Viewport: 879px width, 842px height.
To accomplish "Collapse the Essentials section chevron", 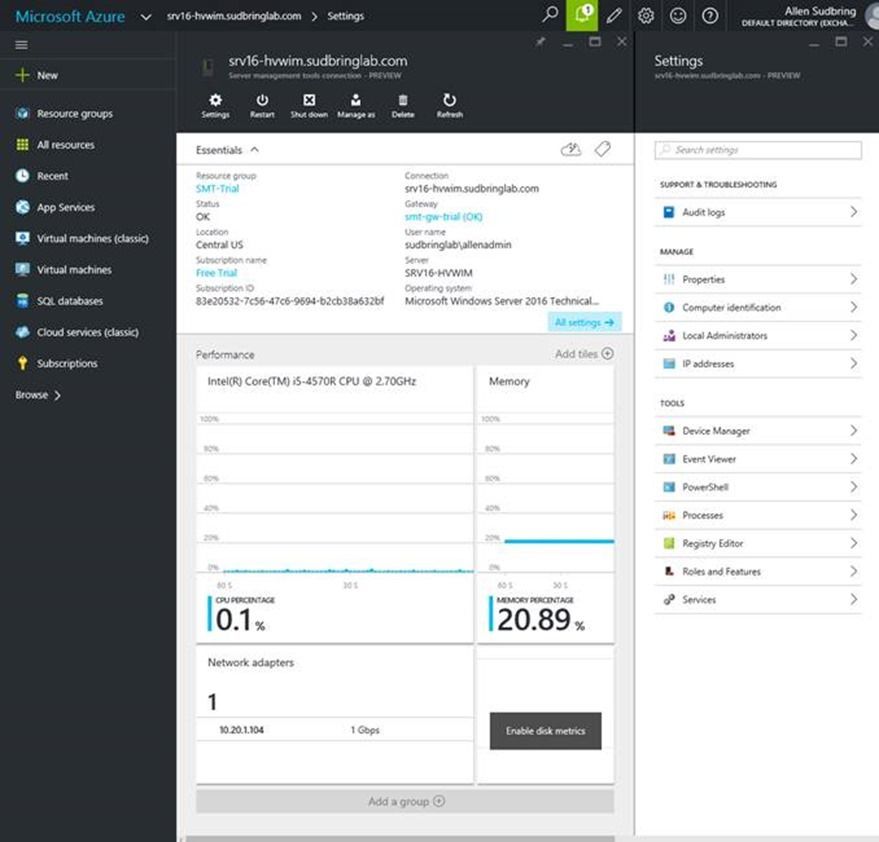I will (x=255, y=149).
